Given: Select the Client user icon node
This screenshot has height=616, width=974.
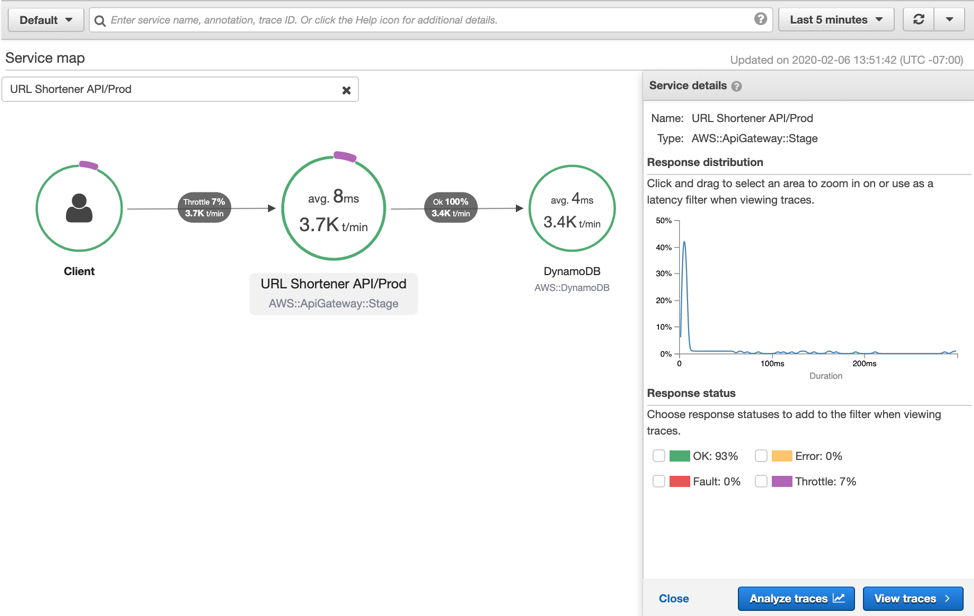Looking at the screenshot, I should 80,208.
